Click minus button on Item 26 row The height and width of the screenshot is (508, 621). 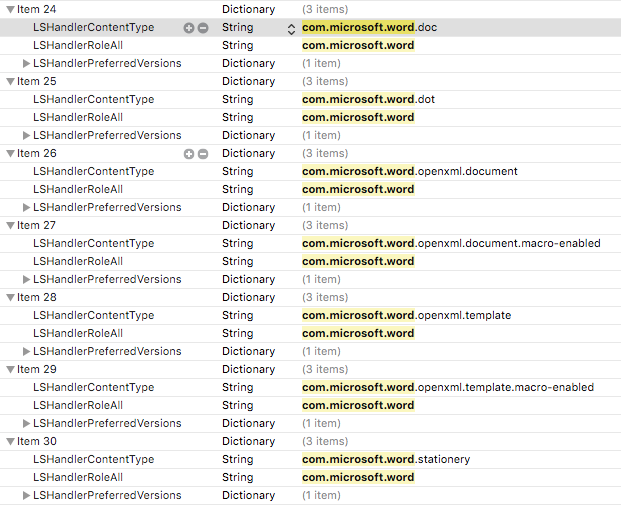tap(203, 154)
